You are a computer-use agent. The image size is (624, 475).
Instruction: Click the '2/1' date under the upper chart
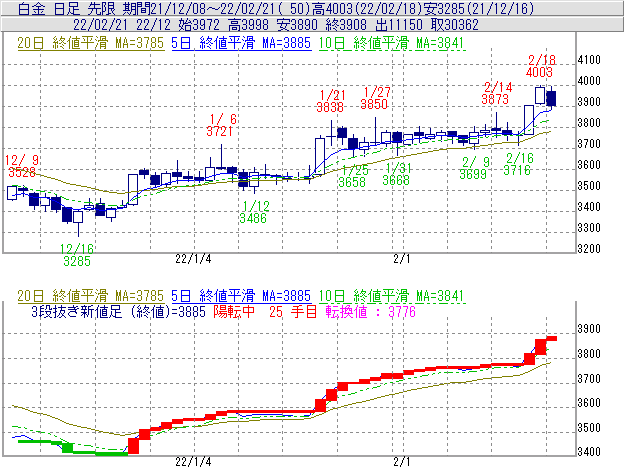coord(402,259)
